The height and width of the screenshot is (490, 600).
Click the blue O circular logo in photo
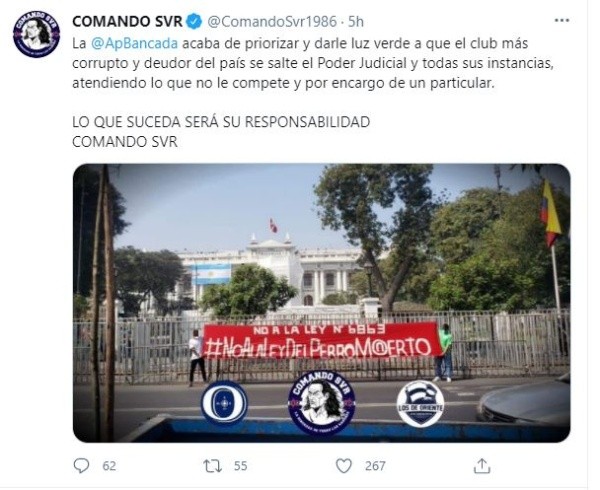click(224, 403)
